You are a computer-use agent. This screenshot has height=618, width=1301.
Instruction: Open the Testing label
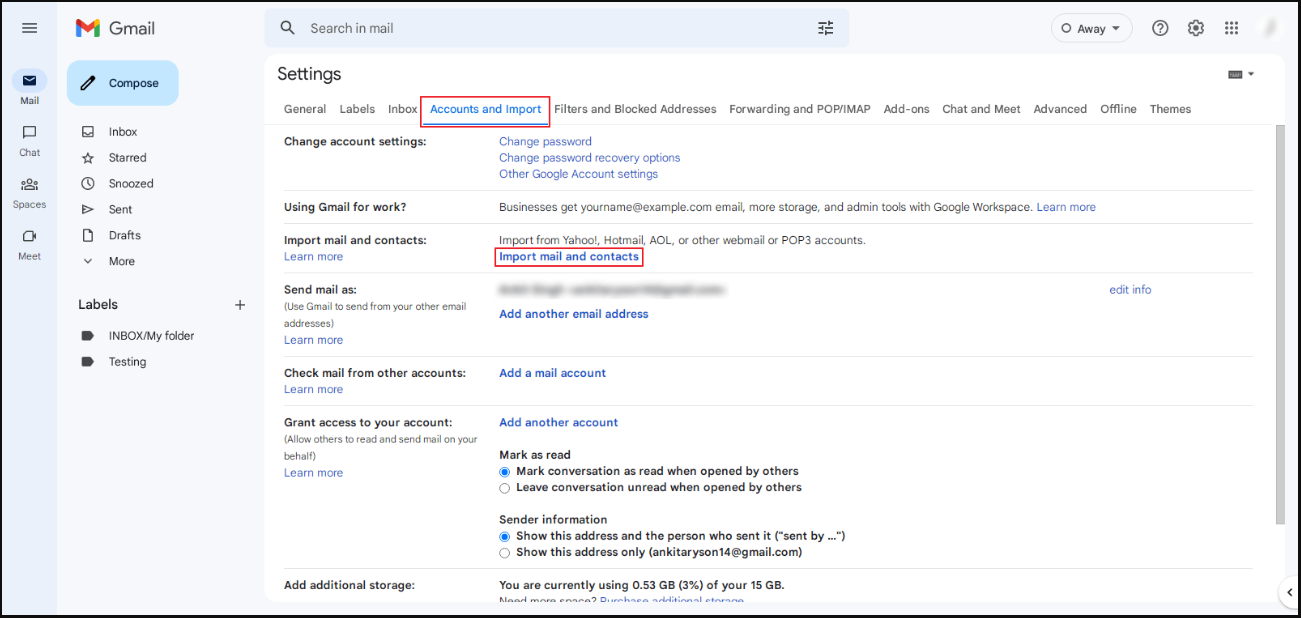127,362
